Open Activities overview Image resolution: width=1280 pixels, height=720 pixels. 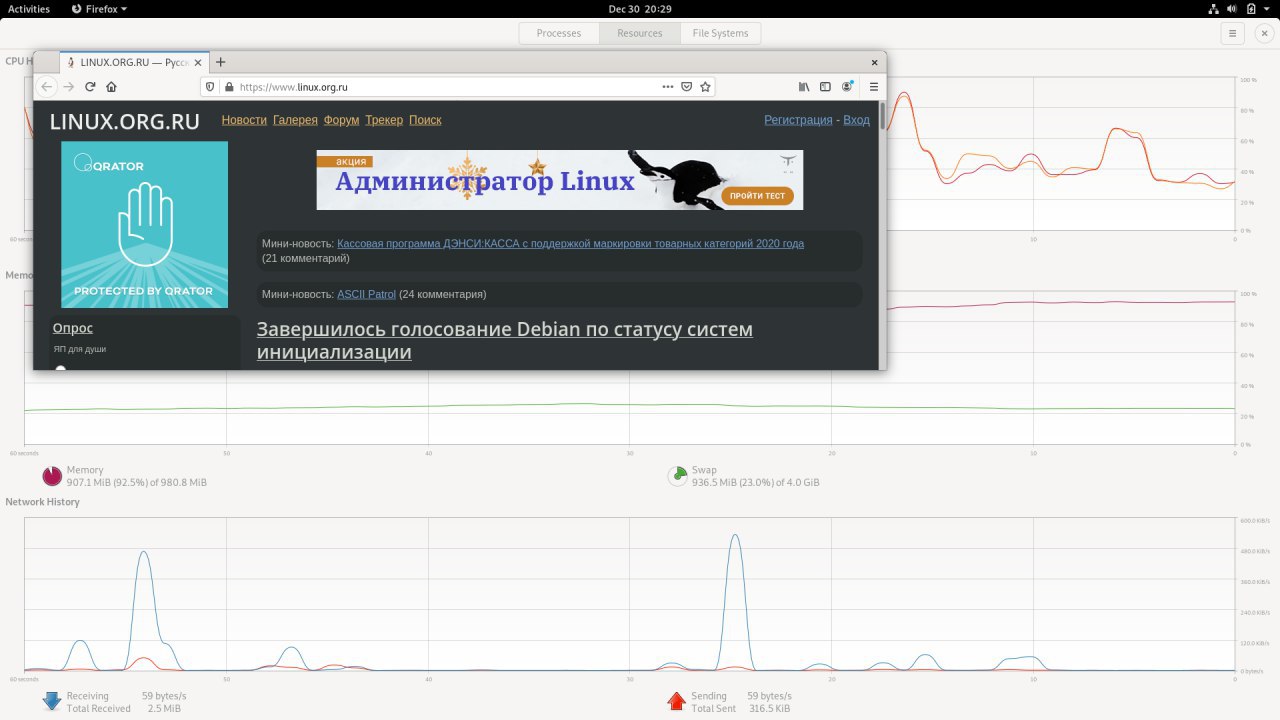[x=29, y=9]
